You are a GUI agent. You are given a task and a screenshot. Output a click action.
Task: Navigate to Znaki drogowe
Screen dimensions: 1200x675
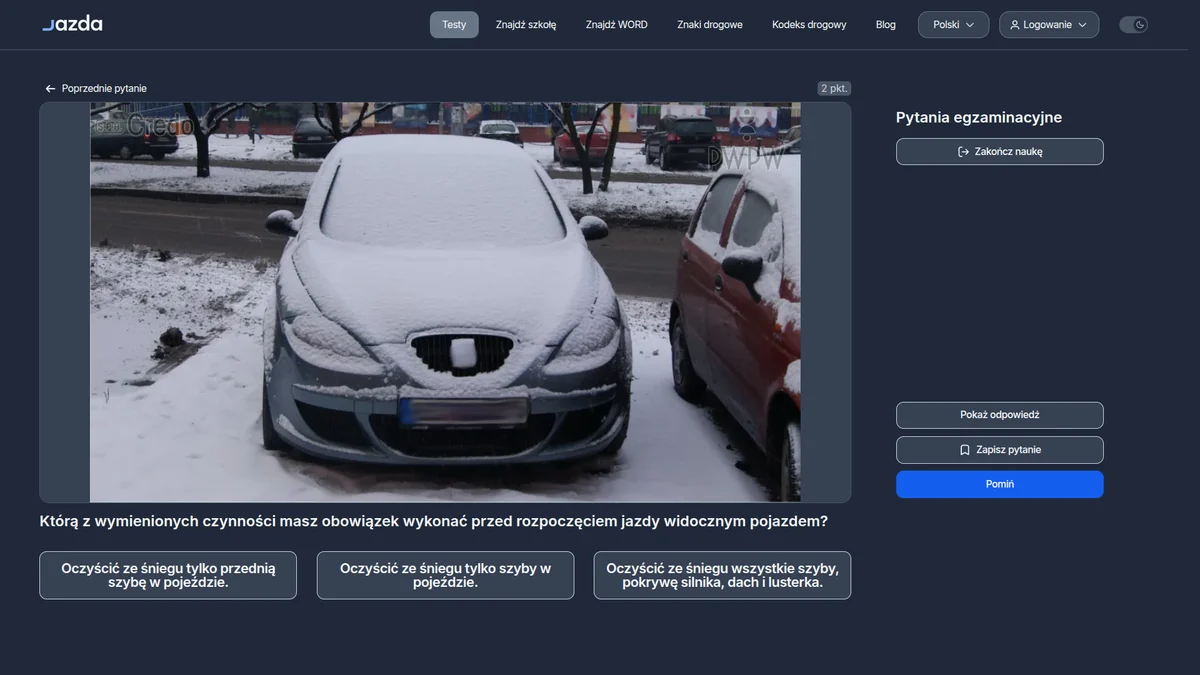(x=710, y=25)
